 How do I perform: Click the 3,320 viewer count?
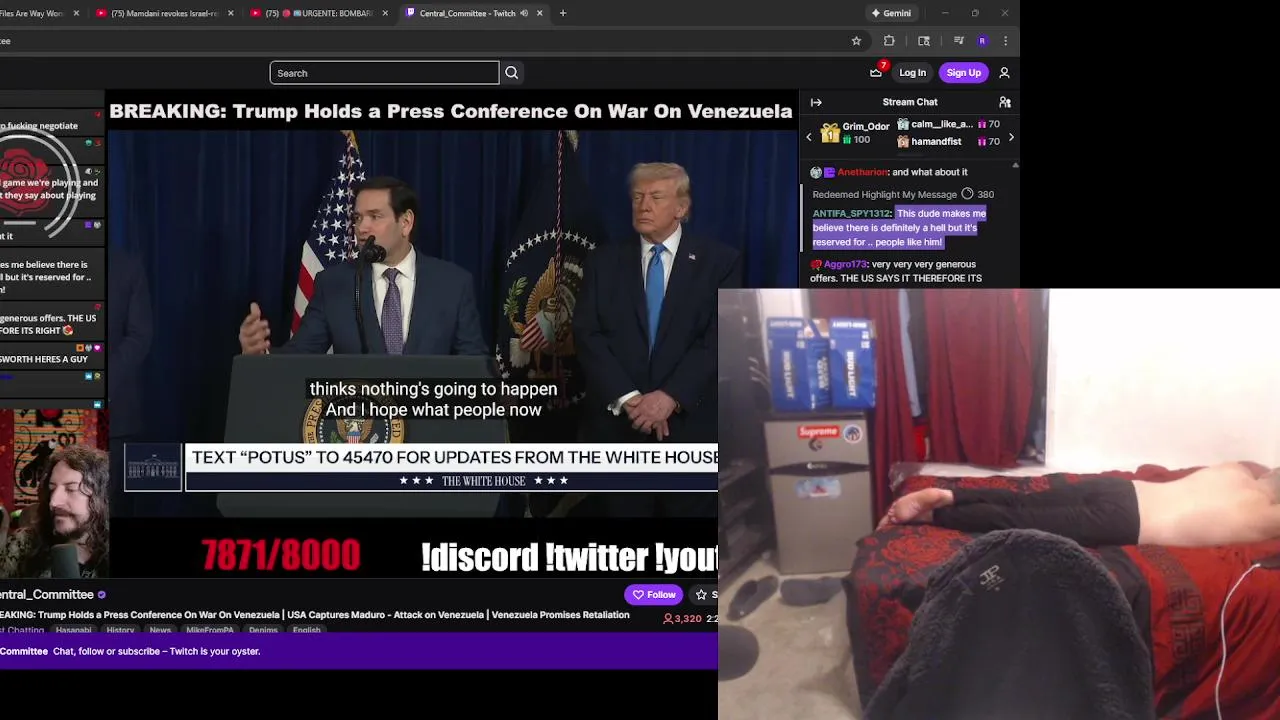tap(682, 619)
